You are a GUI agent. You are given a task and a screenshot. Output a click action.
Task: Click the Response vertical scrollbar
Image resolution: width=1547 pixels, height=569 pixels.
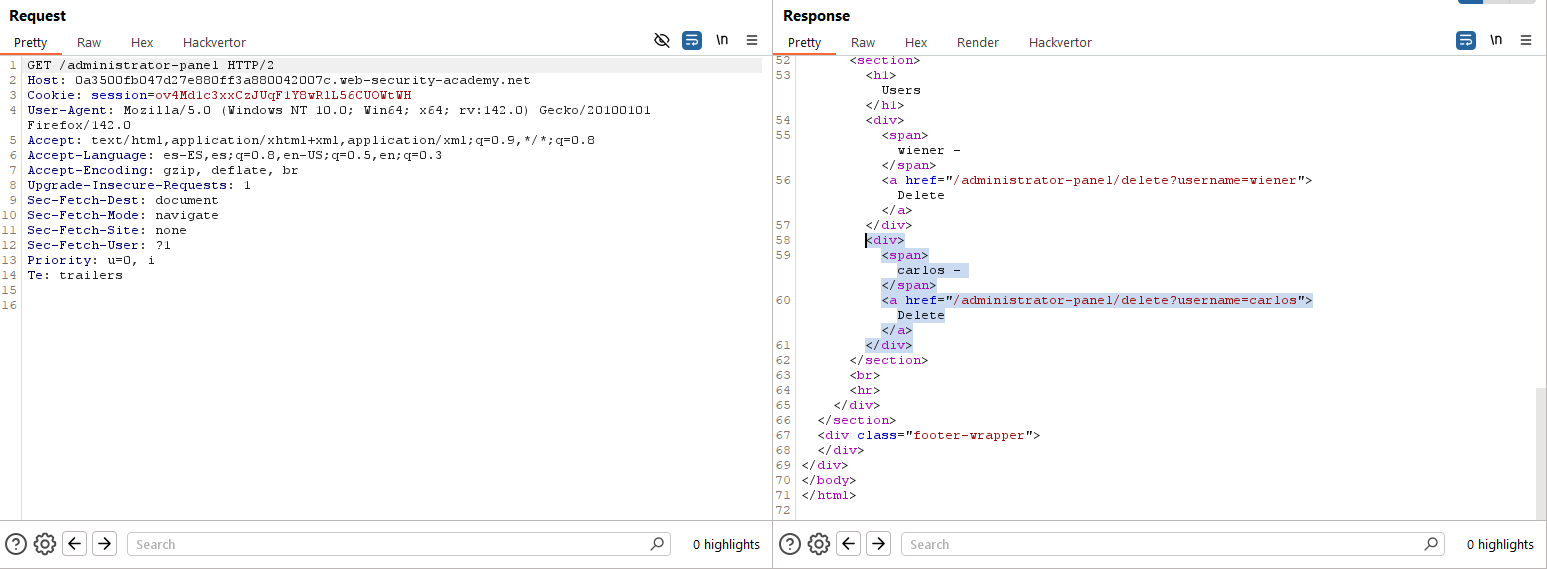1540,450
